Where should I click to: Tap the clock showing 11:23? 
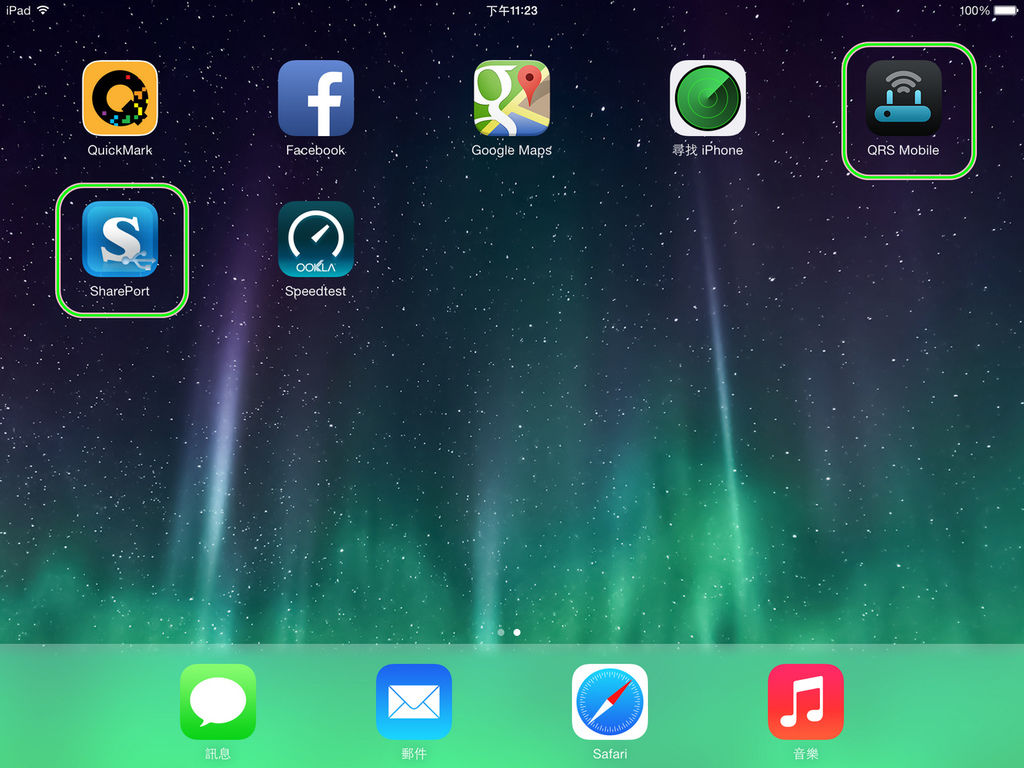[x=512, y=10]
